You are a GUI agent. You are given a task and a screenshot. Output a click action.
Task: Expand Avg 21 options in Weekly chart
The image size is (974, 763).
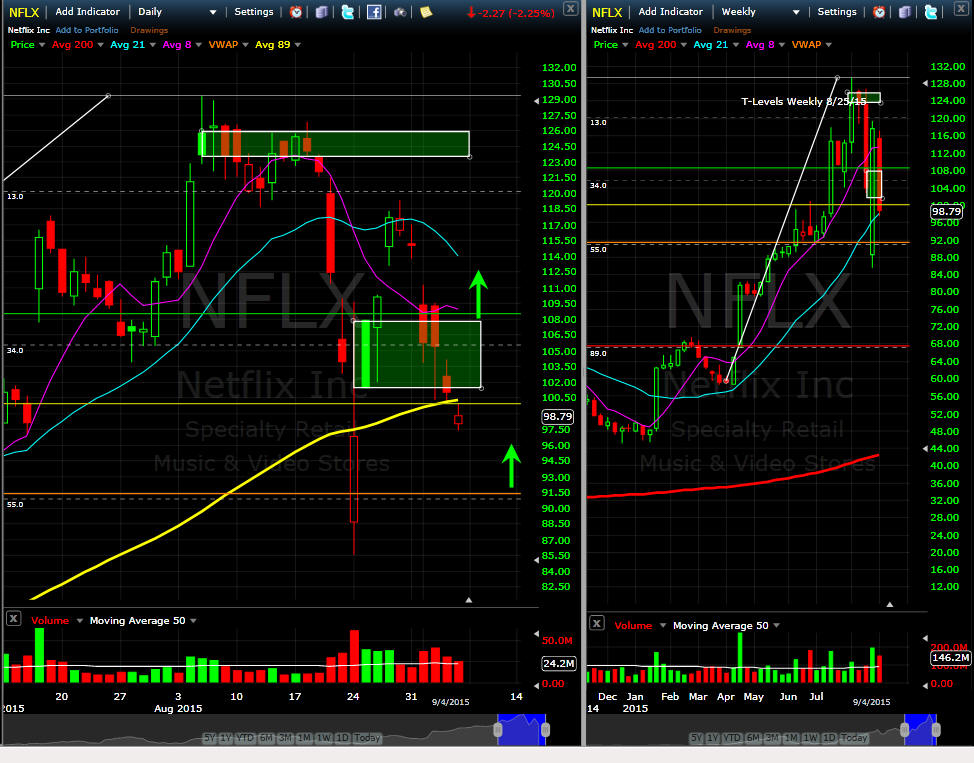click(736, 45)
